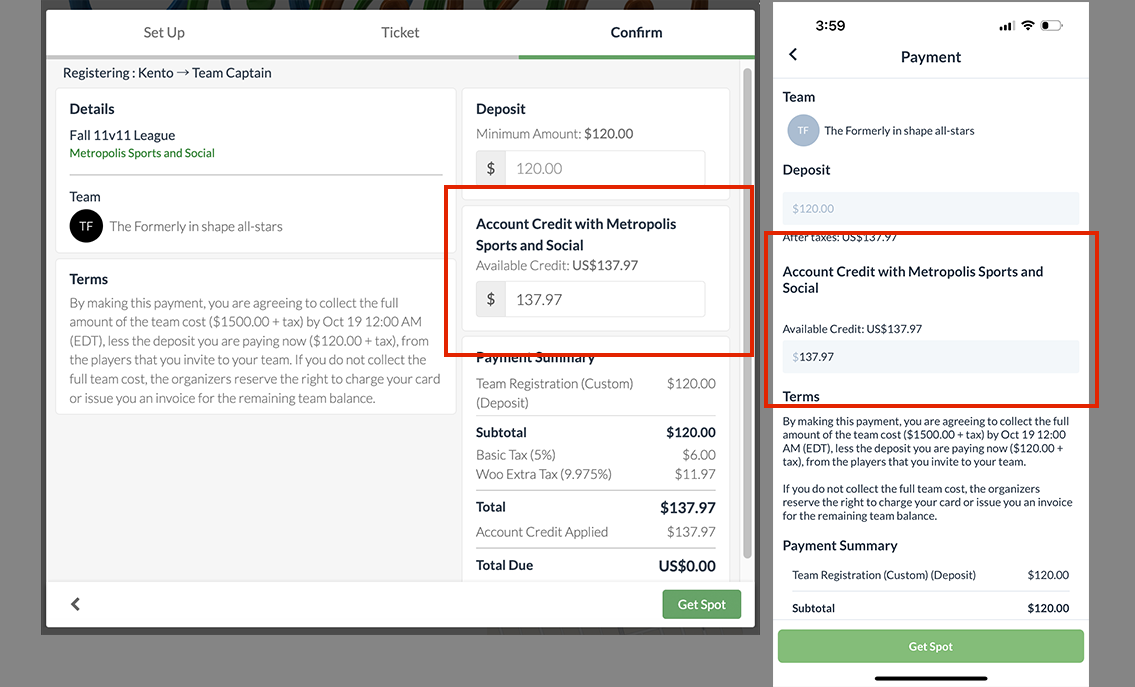Screen dimensions: 1135x687
Task: Click the back chevron in desktop dialog footer
Action: pyautogui.click(x=75, y=604)
